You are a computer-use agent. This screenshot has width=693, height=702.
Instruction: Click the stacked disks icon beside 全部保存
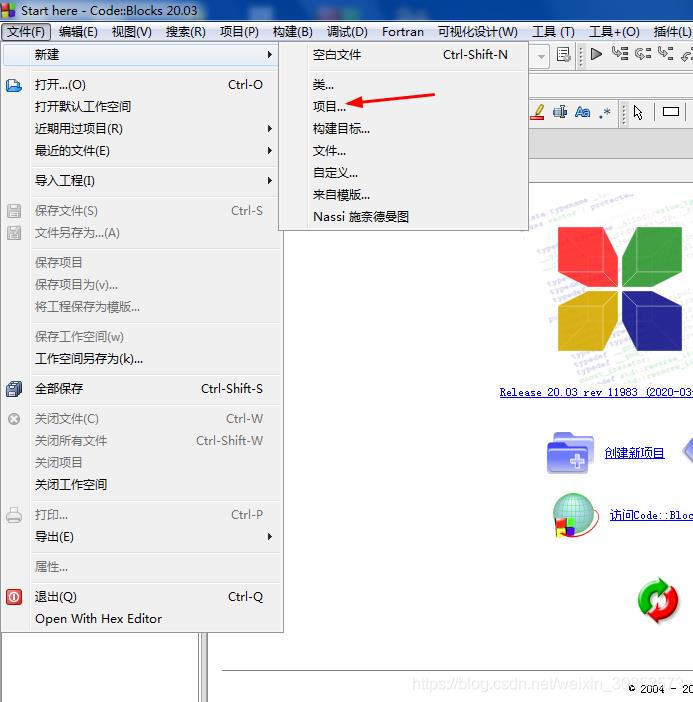pyautogui.click(x=14, y=389)
